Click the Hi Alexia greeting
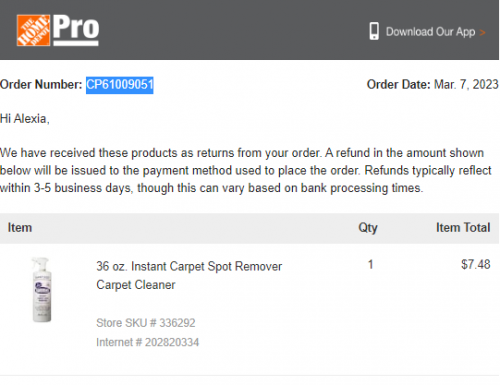 point(25,119)
